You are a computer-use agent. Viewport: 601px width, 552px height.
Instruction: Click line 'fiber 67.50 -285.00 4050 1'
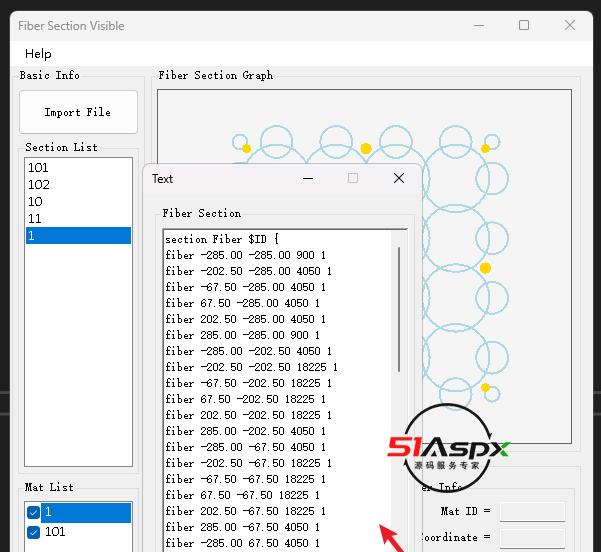[x=242, y=303]
